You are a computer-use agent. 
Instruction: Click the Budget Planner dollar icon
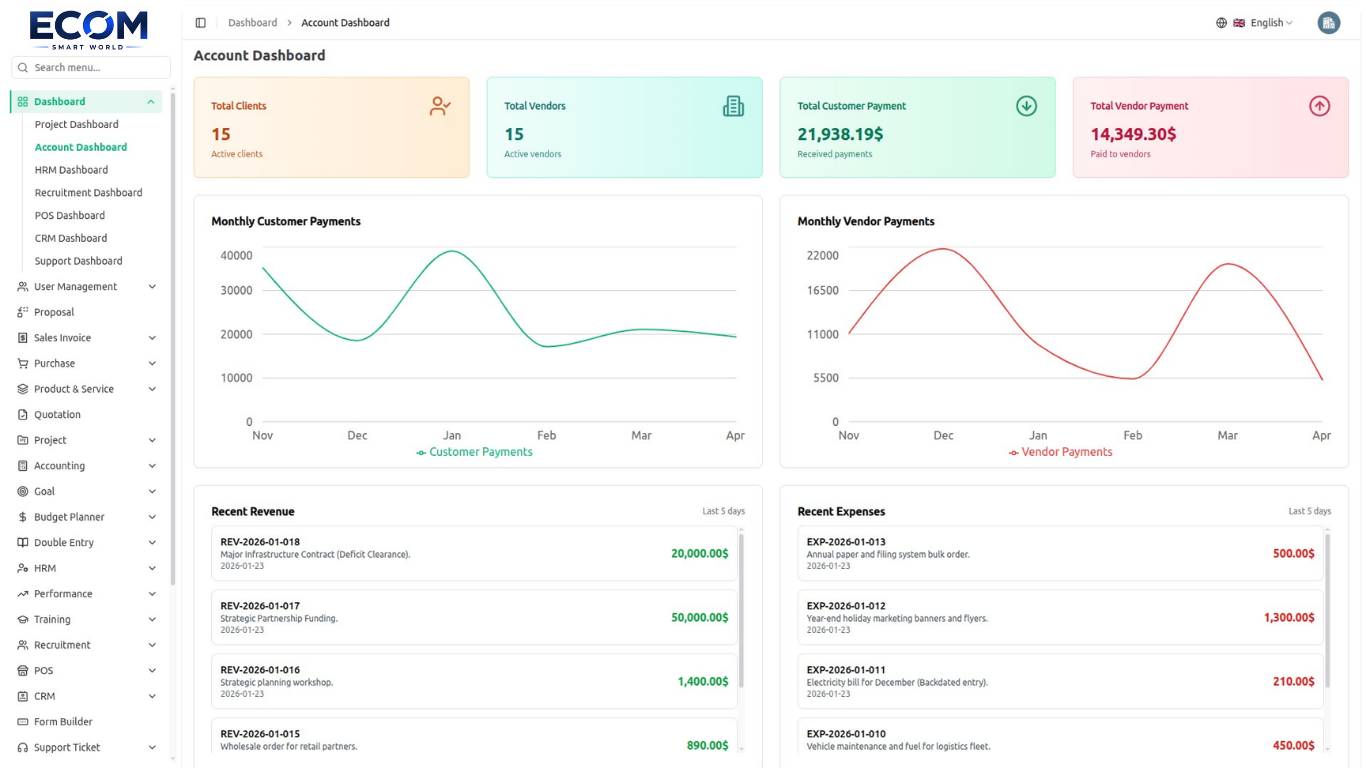pyautogui.click(x=23, y=517)
